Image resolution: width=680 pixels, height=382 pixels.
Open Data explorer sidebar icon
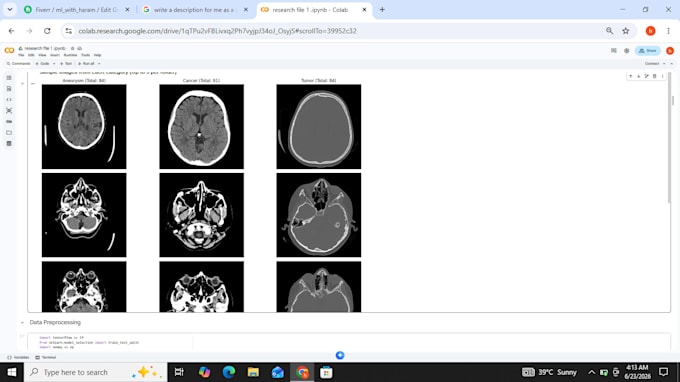[x=9, y=144]
